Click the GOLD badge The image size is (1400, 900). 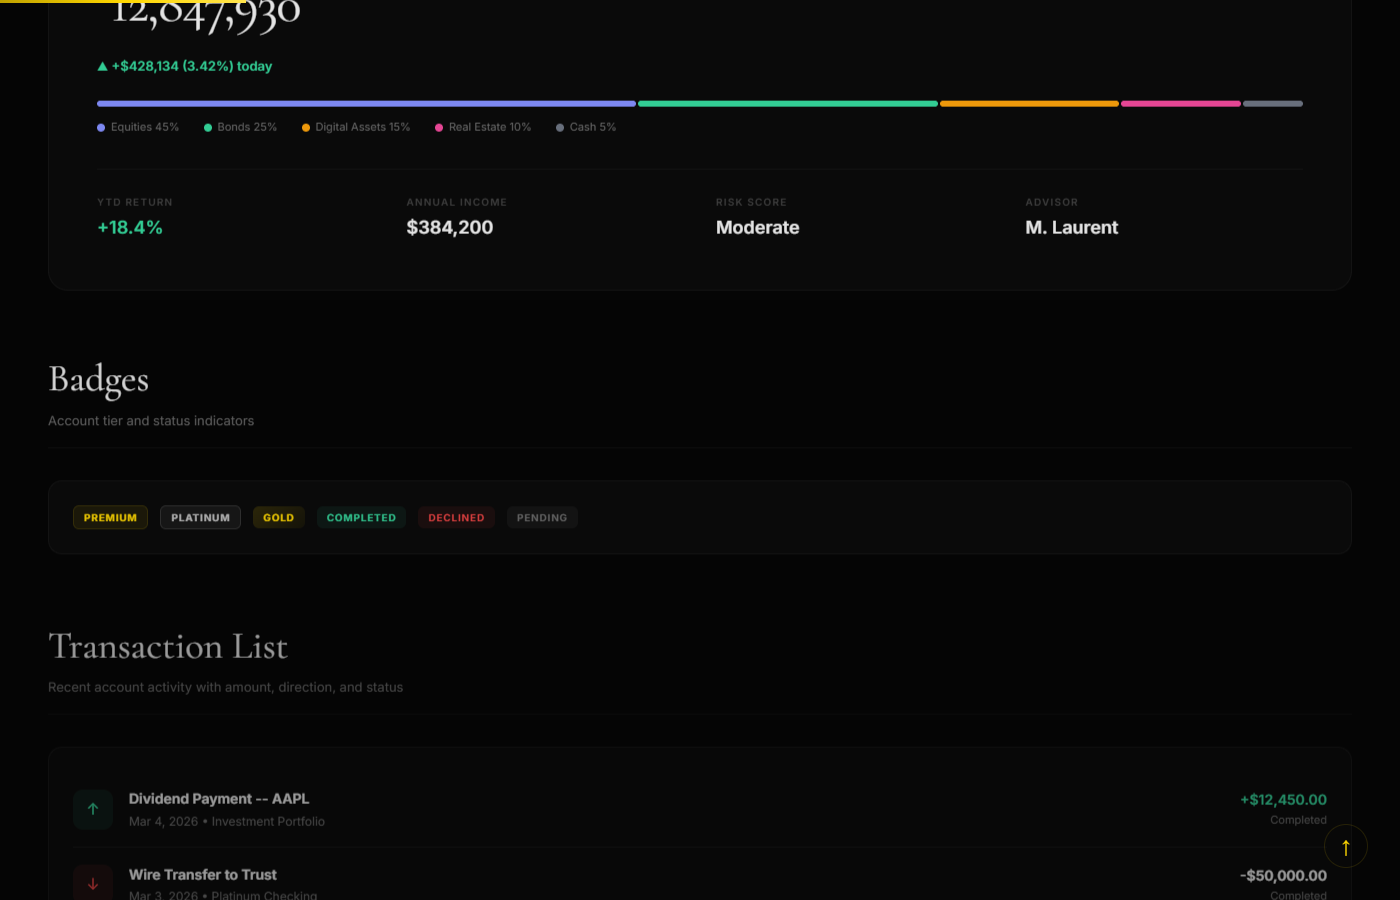[278, 518]
